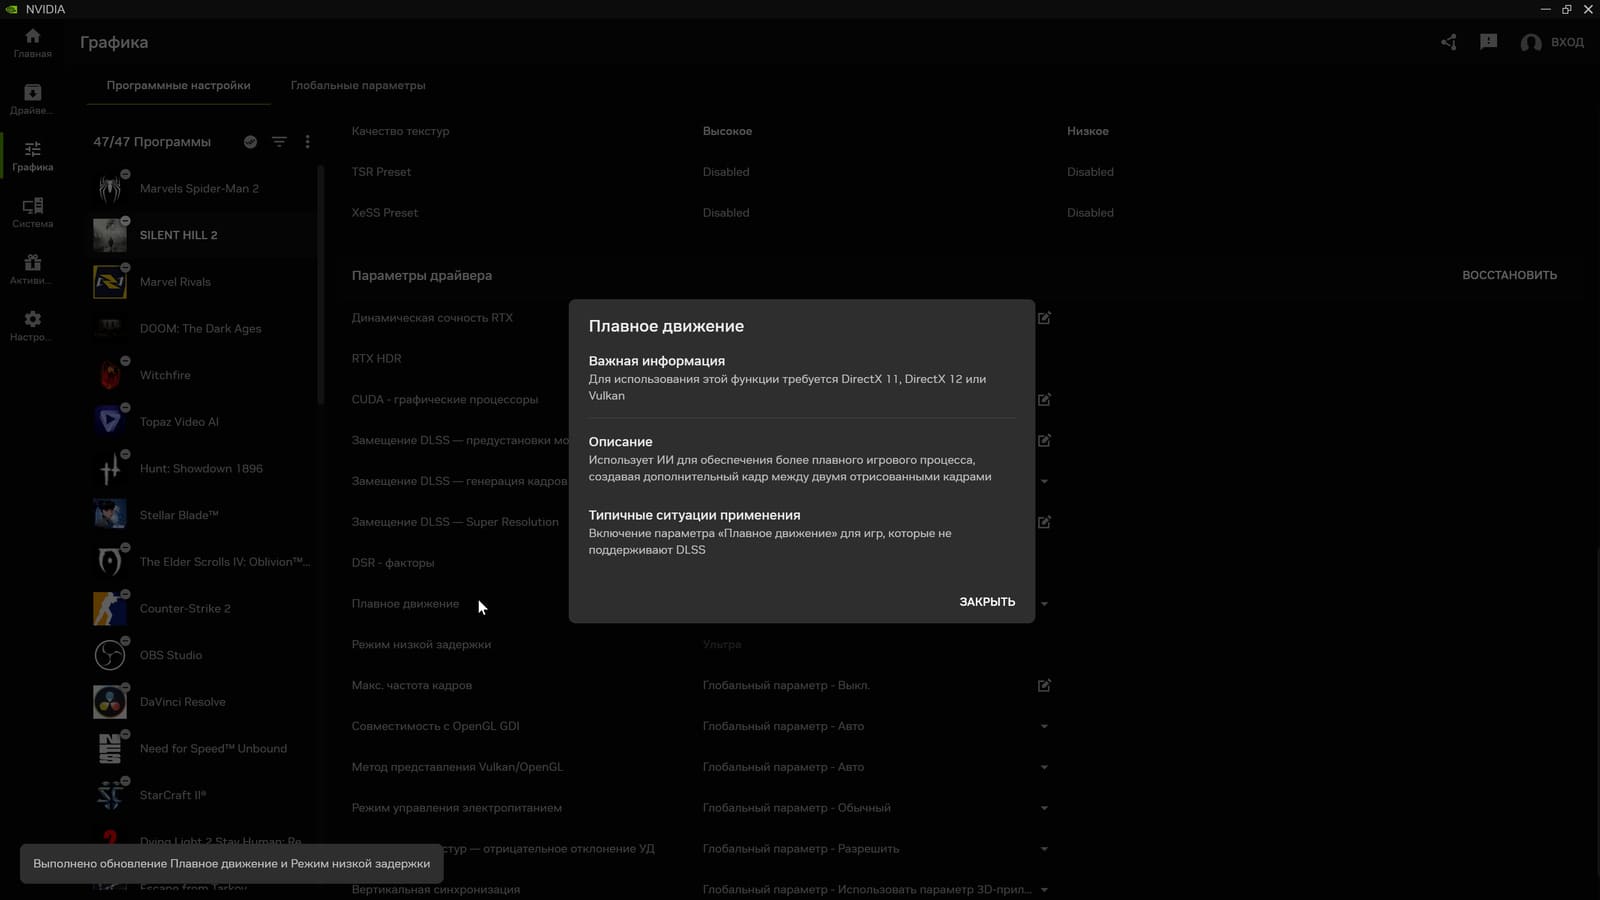This screenshot has width=1600, height=900.
Task: Click the Topaz Video AI logo icon
Action: pyautogui.click(x=110, y=422)
